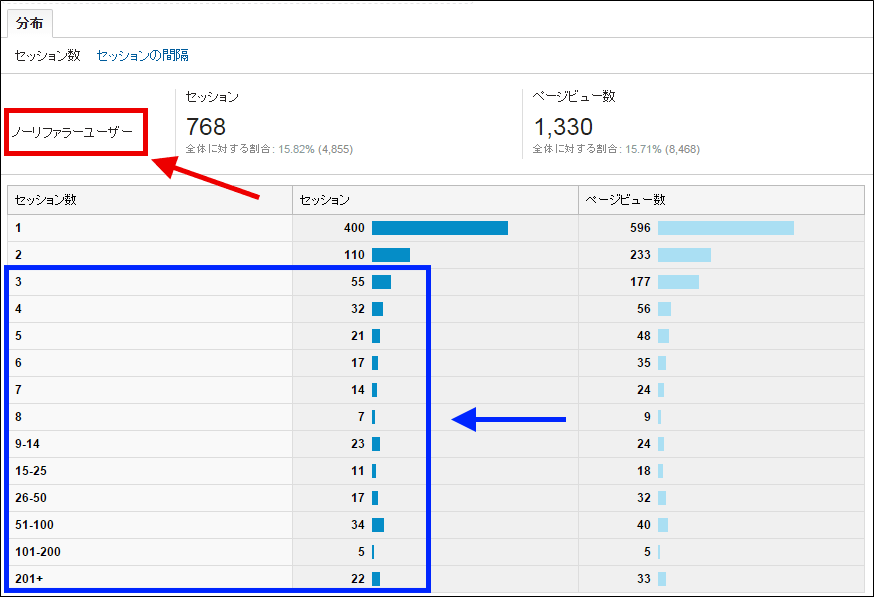The height and width of the screenshot is (597, 874).
Task: Select the 分布 tab
Action: coord(29,22)
